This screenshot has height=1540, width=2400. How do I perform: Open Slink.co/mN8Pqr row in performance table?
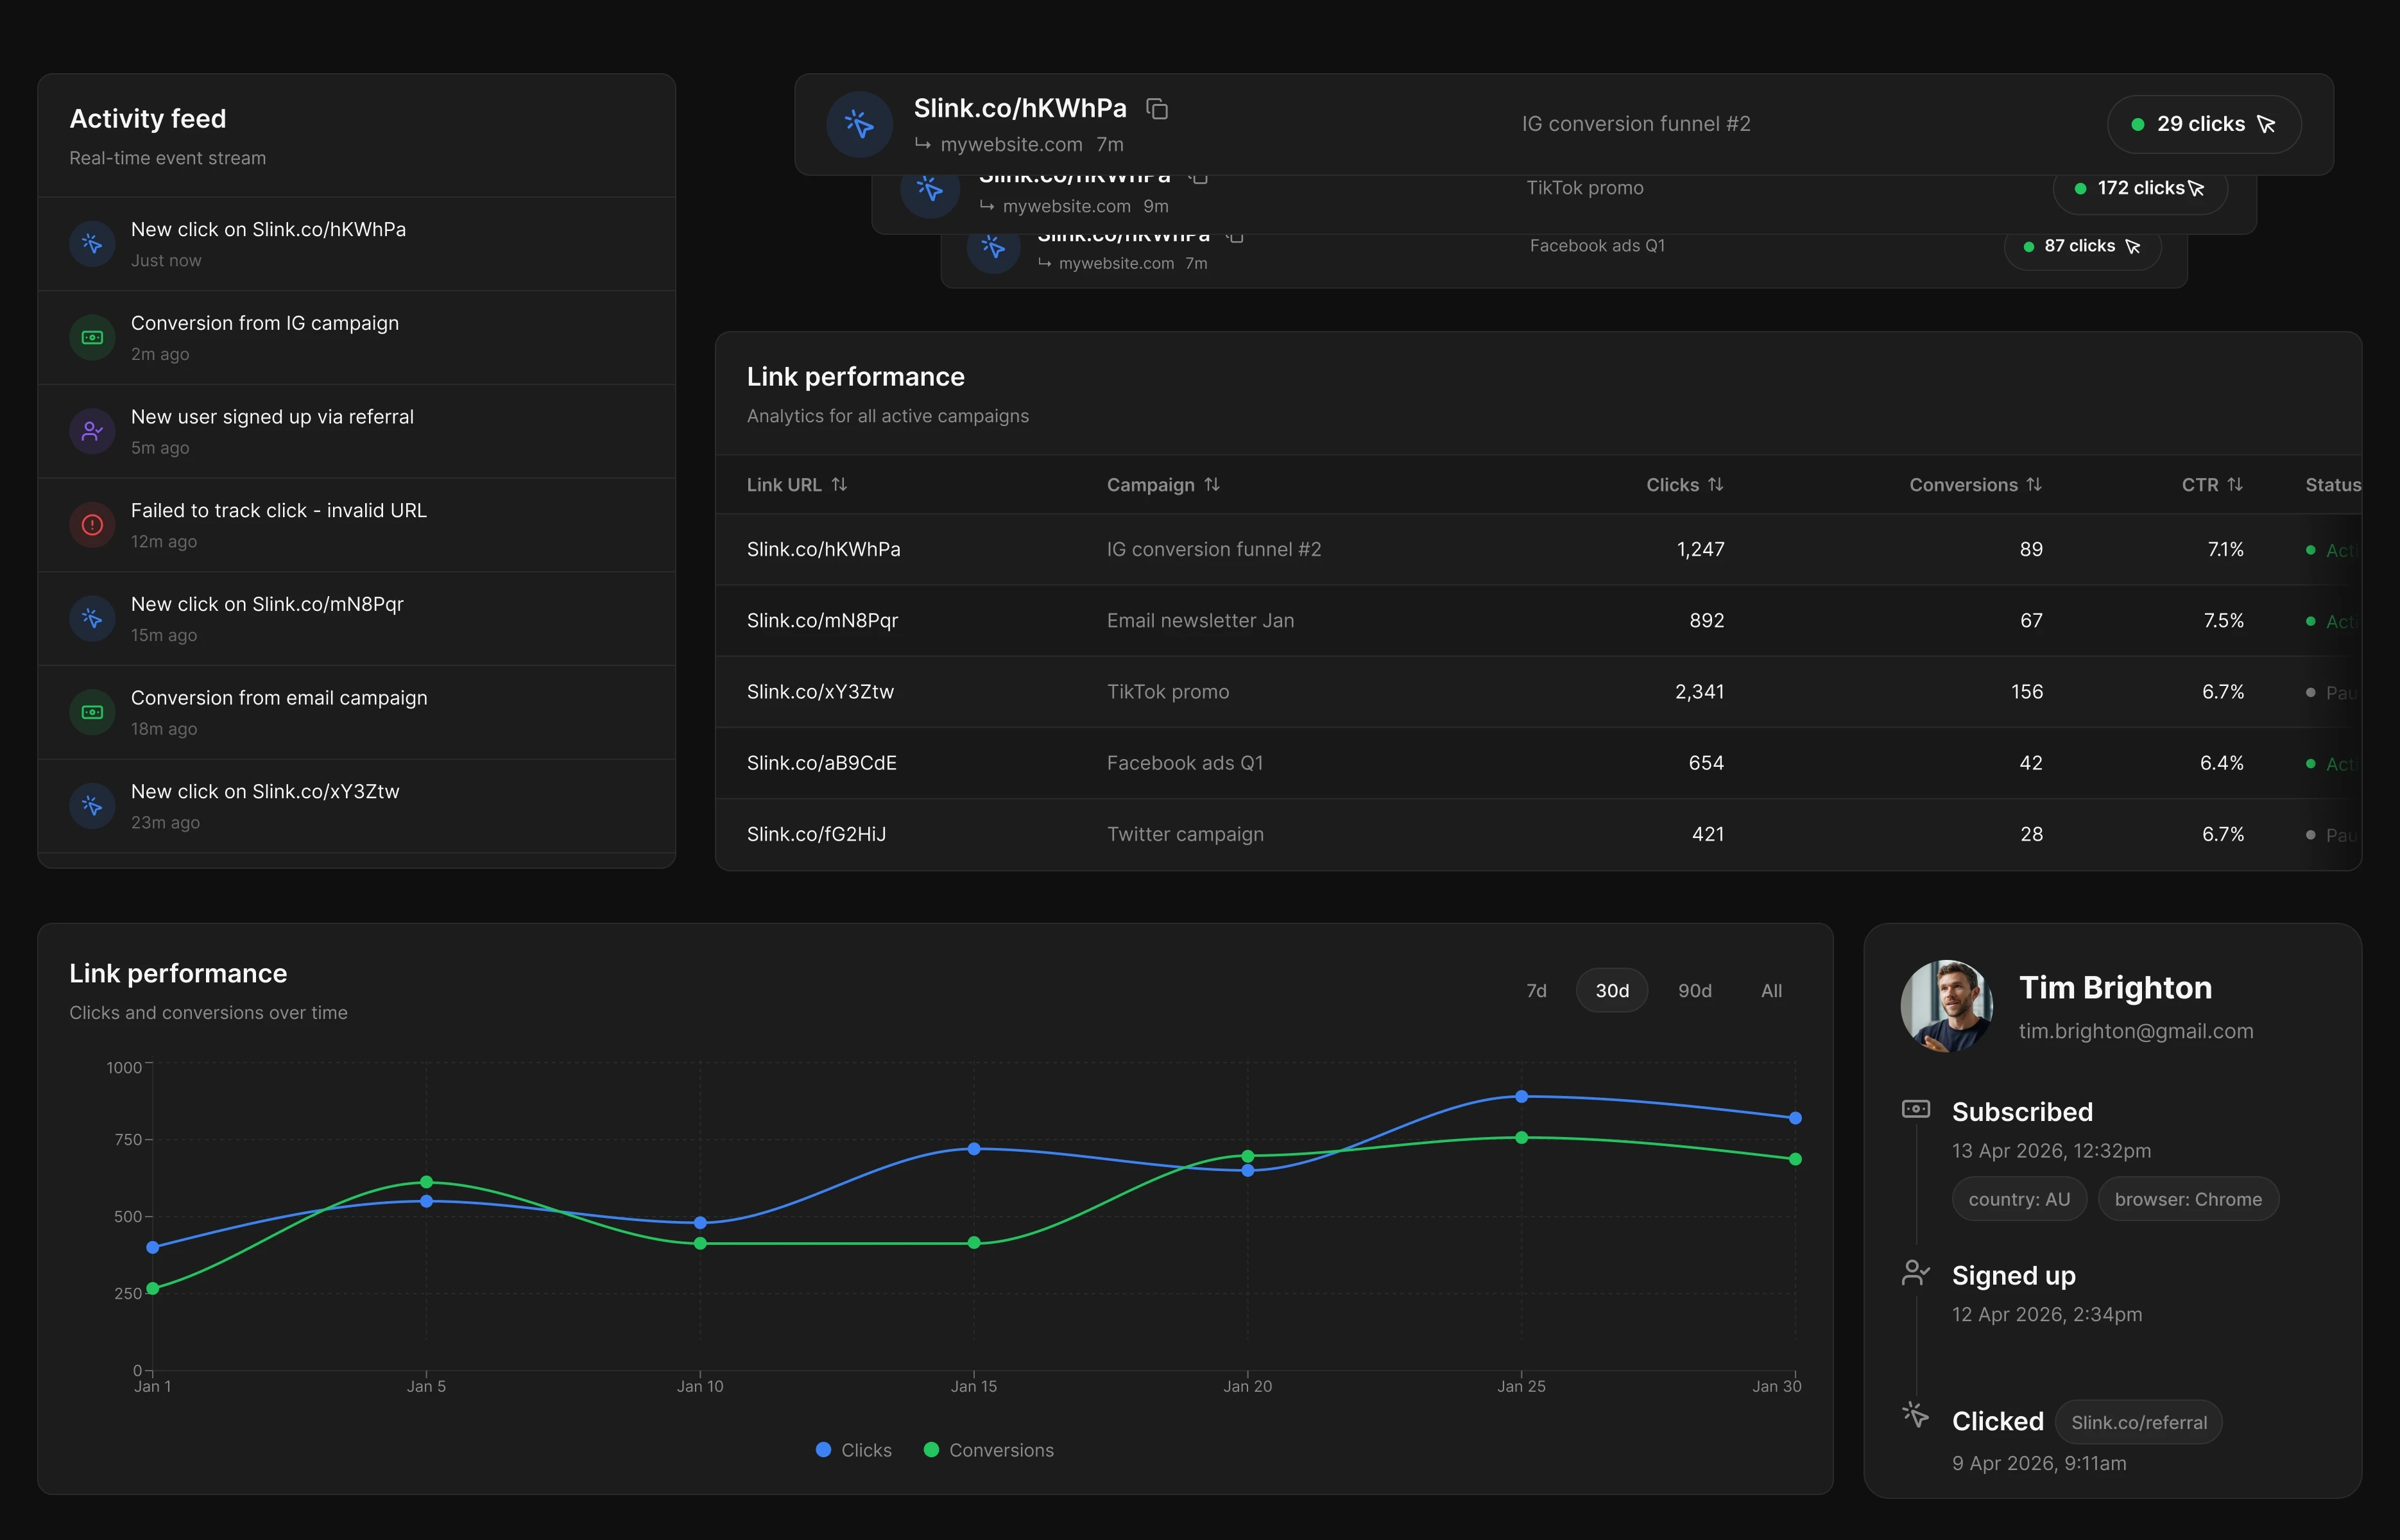pyautogui.click(x=1538, y=620)
